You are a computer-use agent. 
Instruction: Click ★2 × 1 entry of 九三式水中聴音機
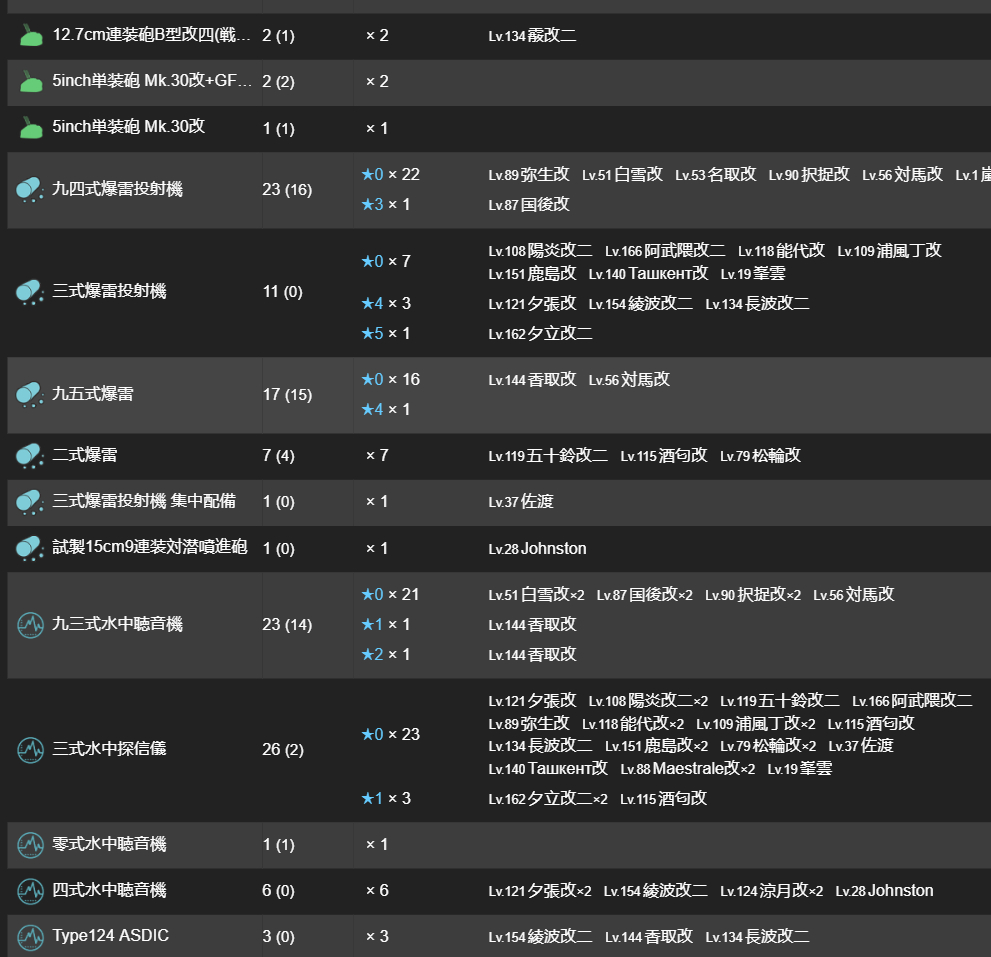click(386, 655)
